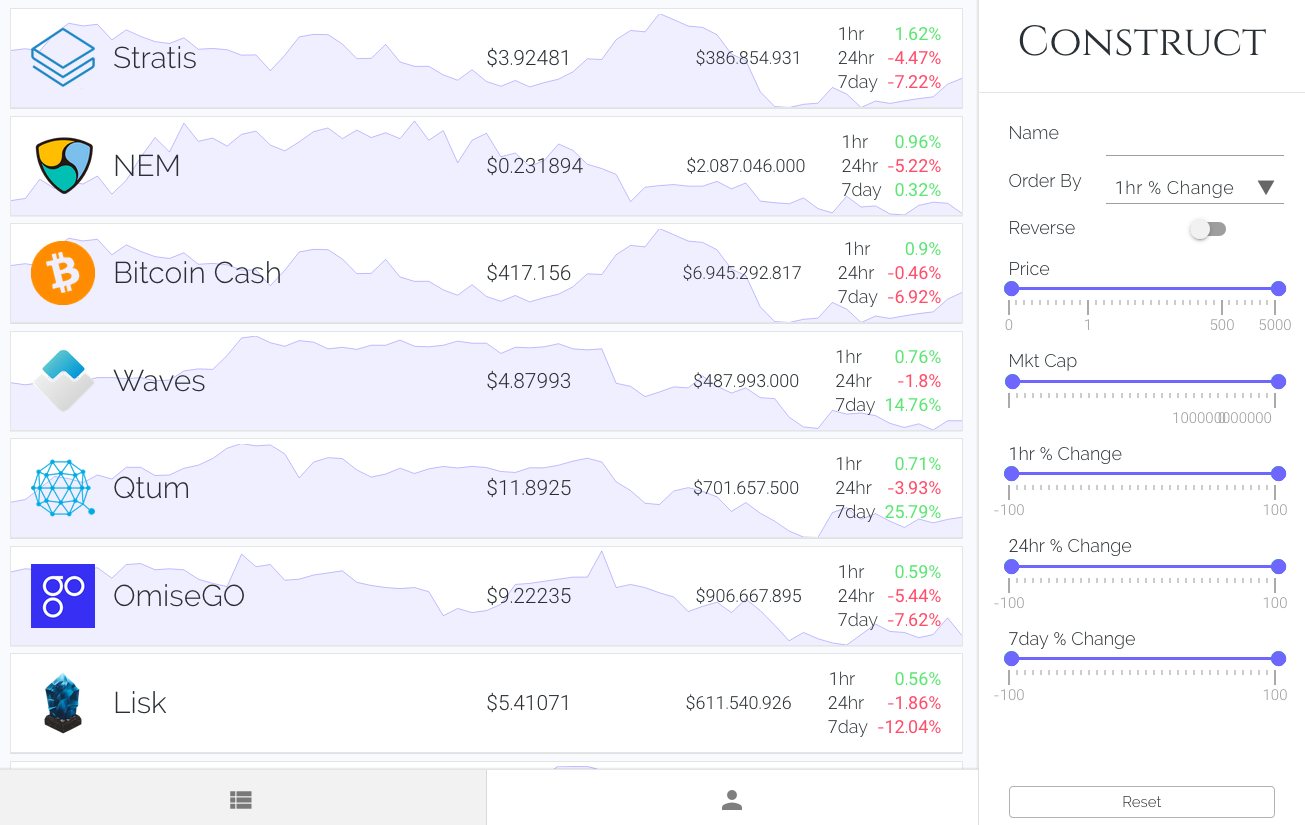The width and height of the screenshot is (1305, 825).
Task: Click the Order By dropdown arrow
Action: (1266, 188)
